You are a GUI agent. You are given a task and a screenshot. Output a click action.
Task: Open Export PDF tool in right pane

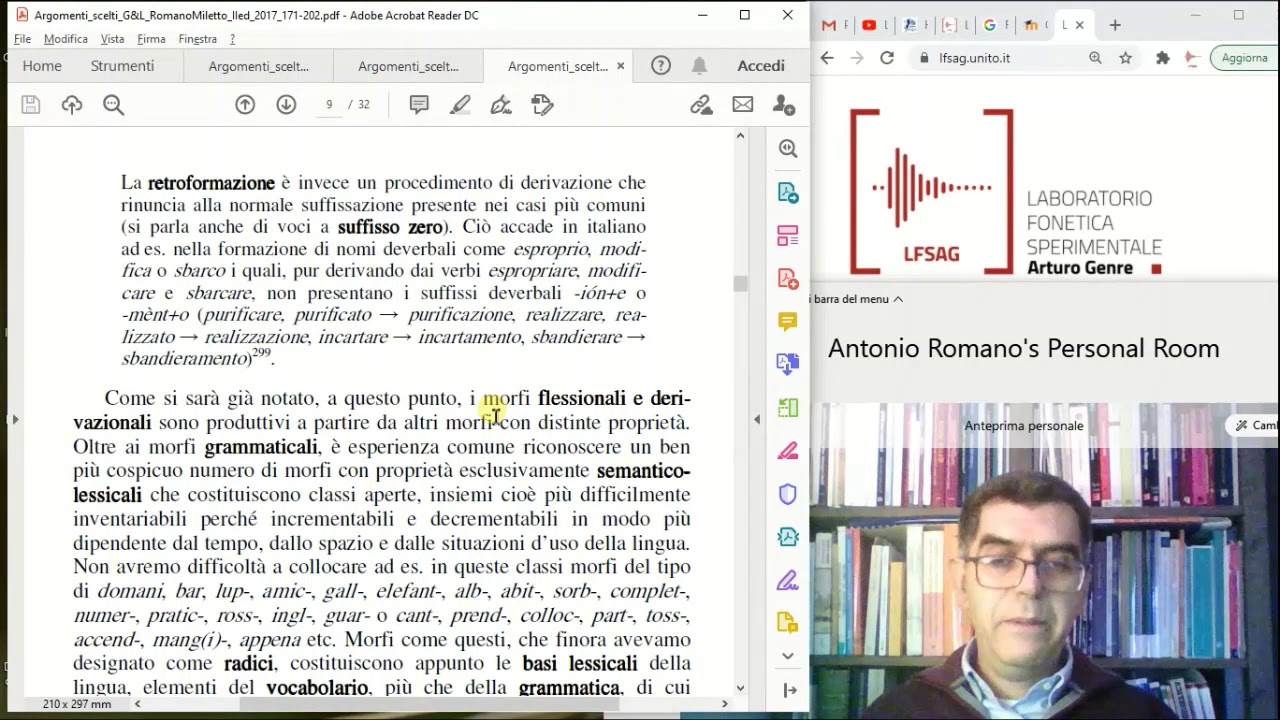(788, 192)
